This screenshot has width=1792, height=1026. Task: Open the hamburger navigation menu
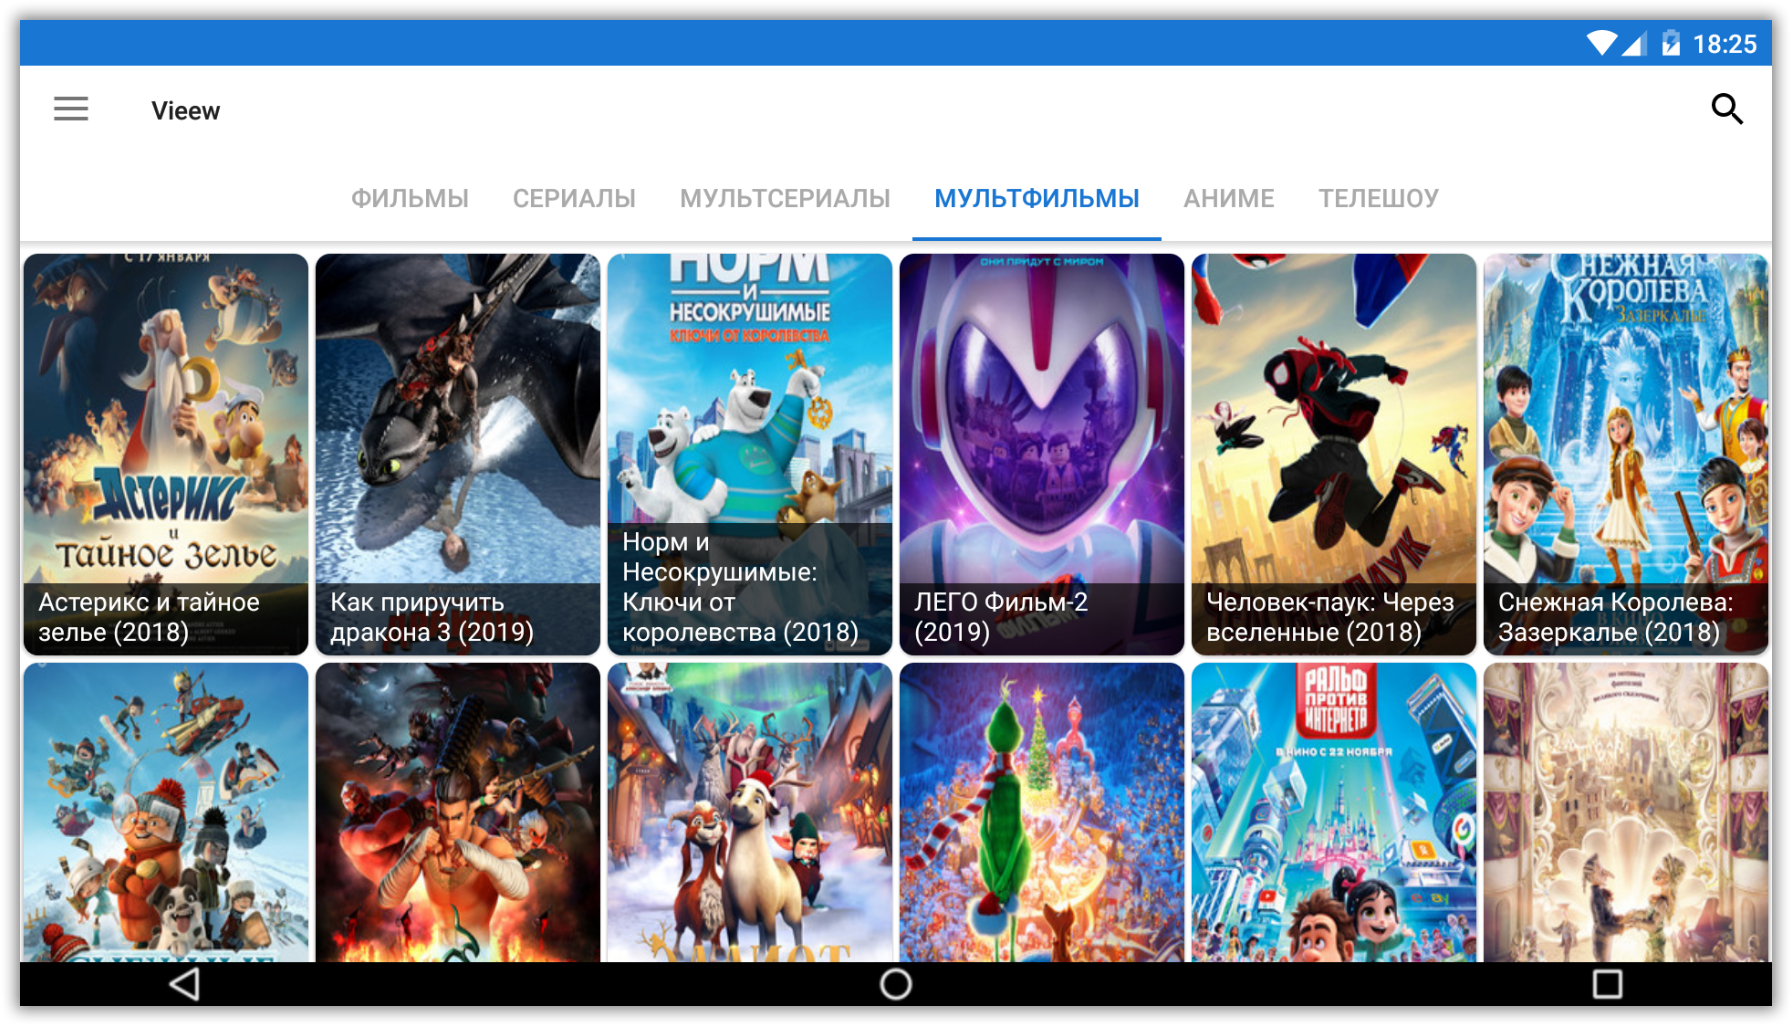(x=71, y=109)
